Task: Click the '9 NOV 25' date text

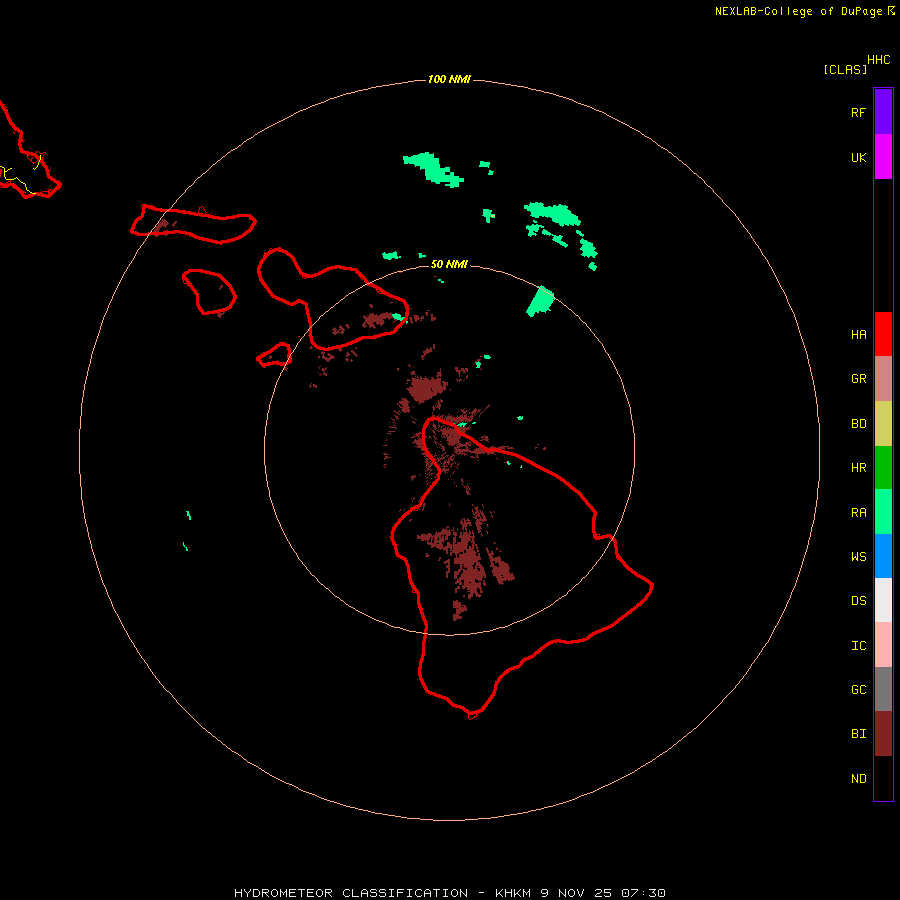Action: point(576,893)
